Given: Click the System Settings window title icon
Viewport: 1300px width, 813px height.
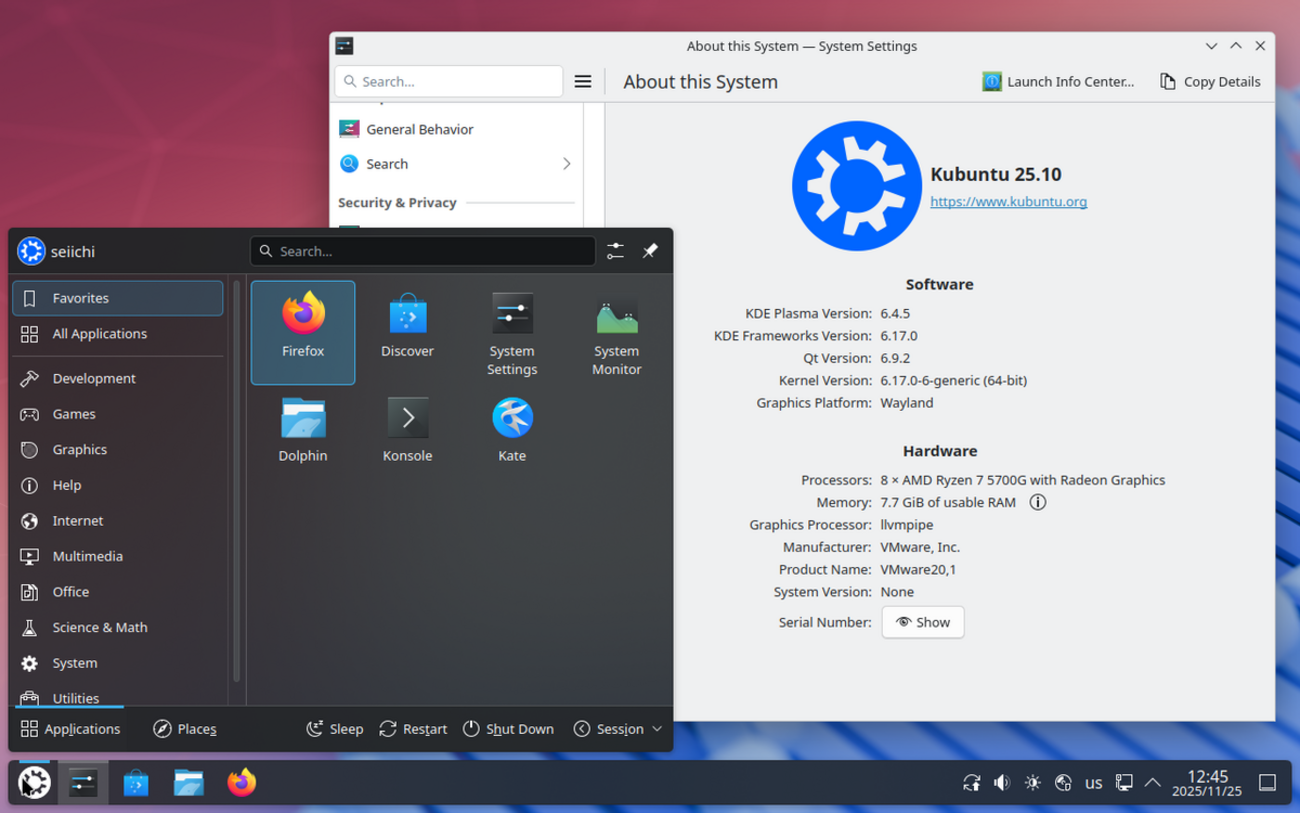Looking at the screenshot, I should [344, 46].
